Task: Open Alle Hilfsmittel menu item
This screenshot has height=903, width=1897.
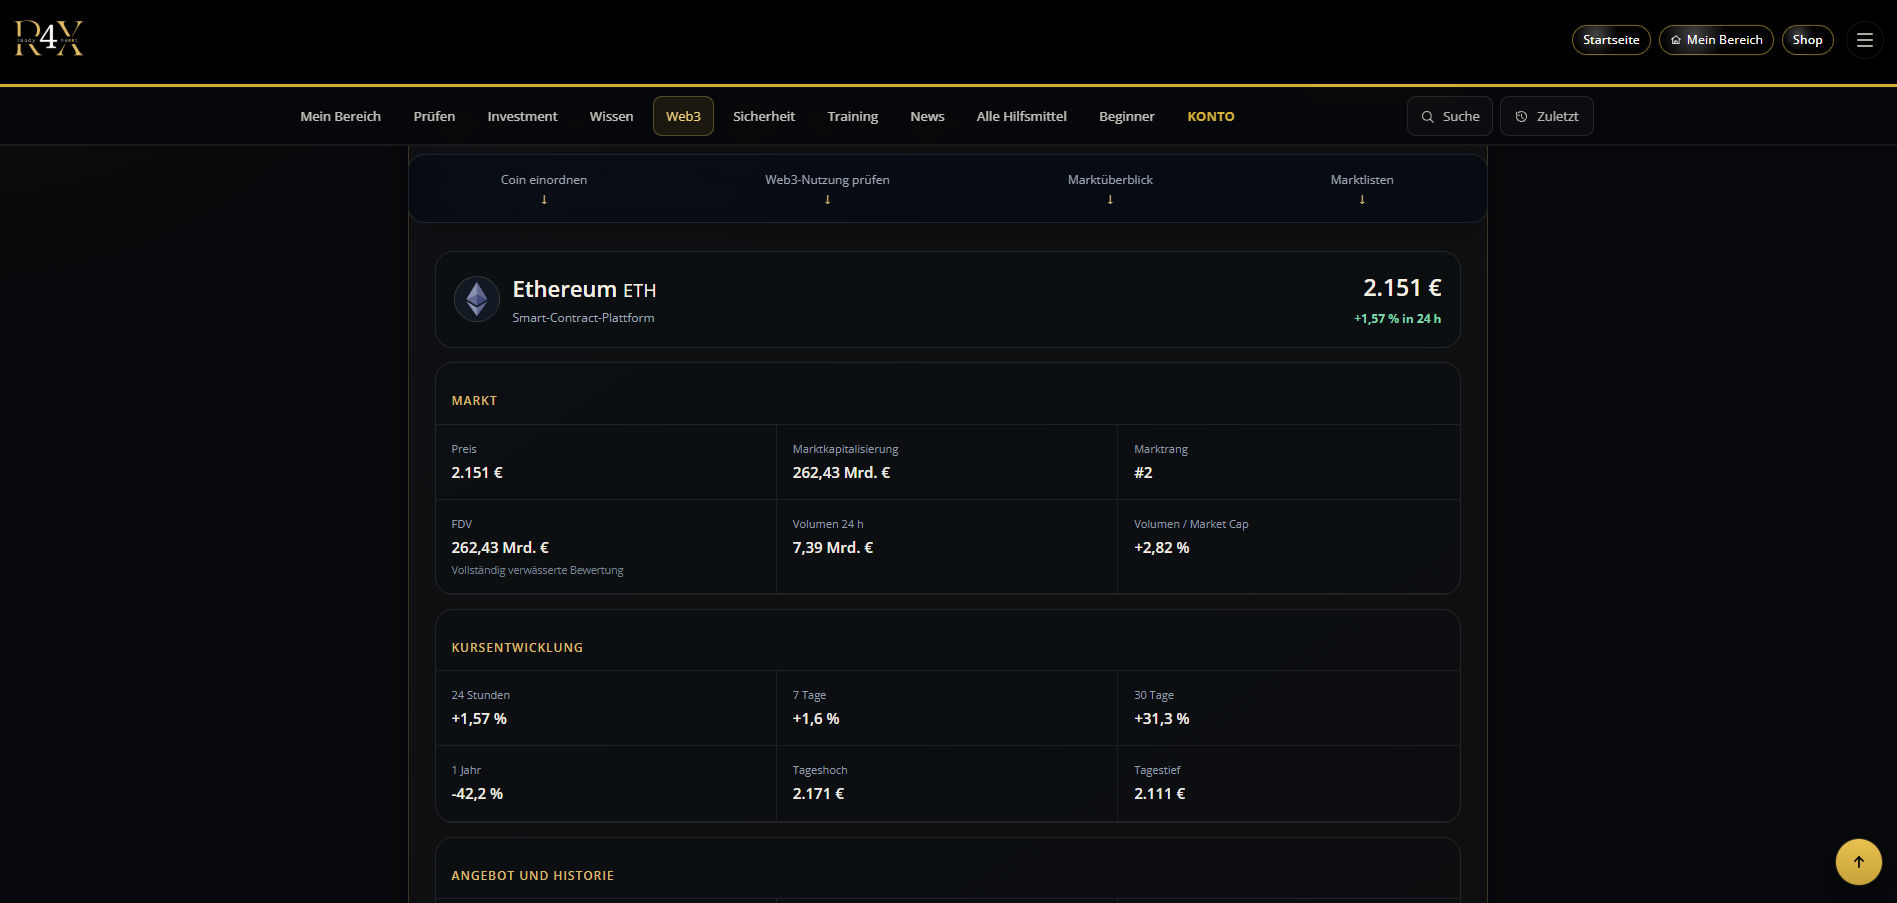Action: pos(1021,116)
